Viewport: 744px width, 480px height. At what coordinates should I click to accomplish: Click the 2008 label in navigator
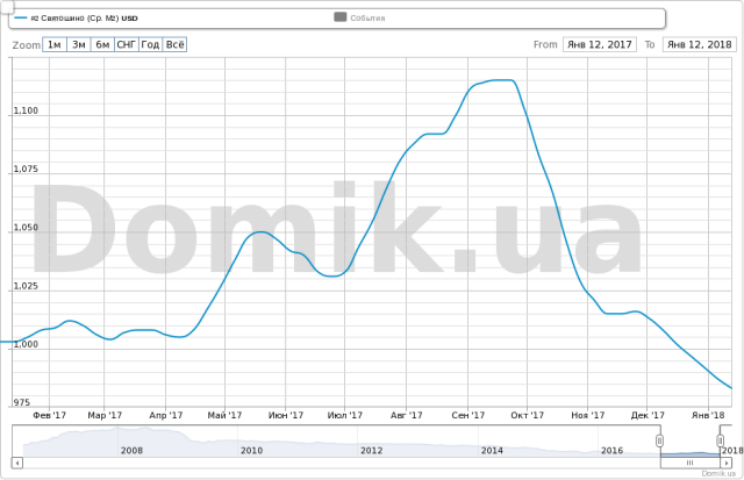click(131, 450)
